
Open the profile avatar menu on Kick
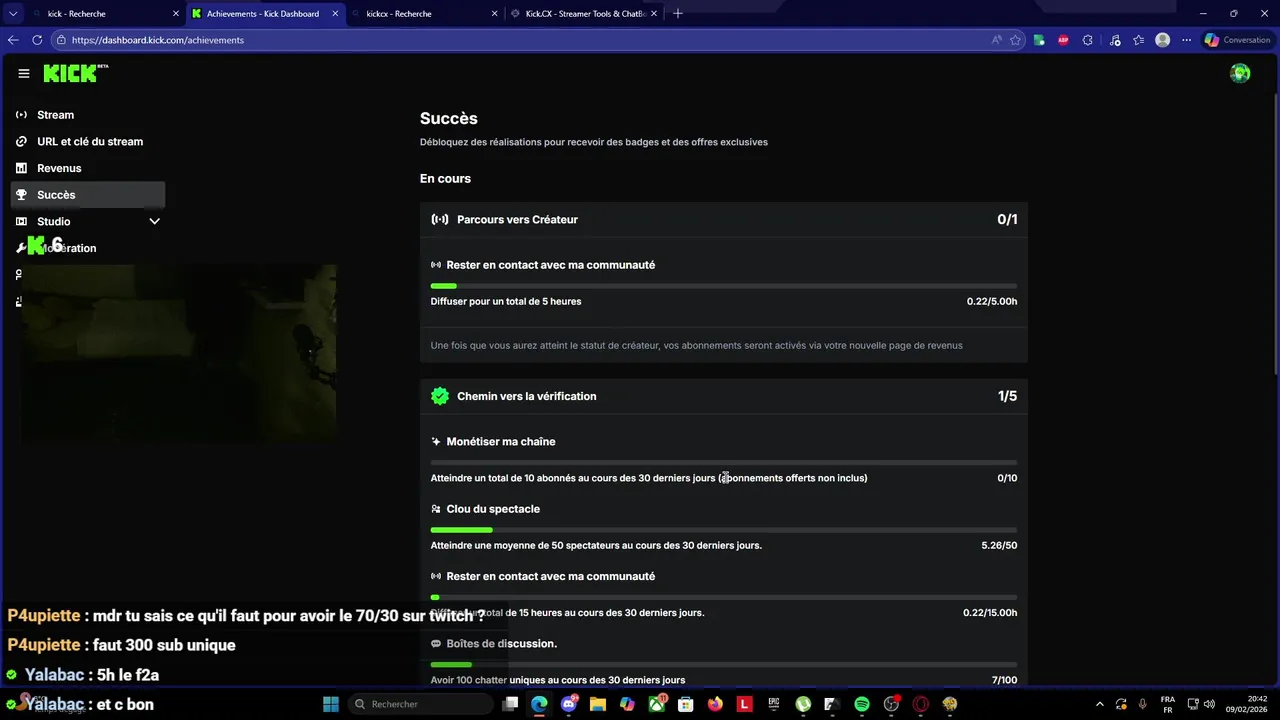pyautogui.click(x=1240, y=73)
